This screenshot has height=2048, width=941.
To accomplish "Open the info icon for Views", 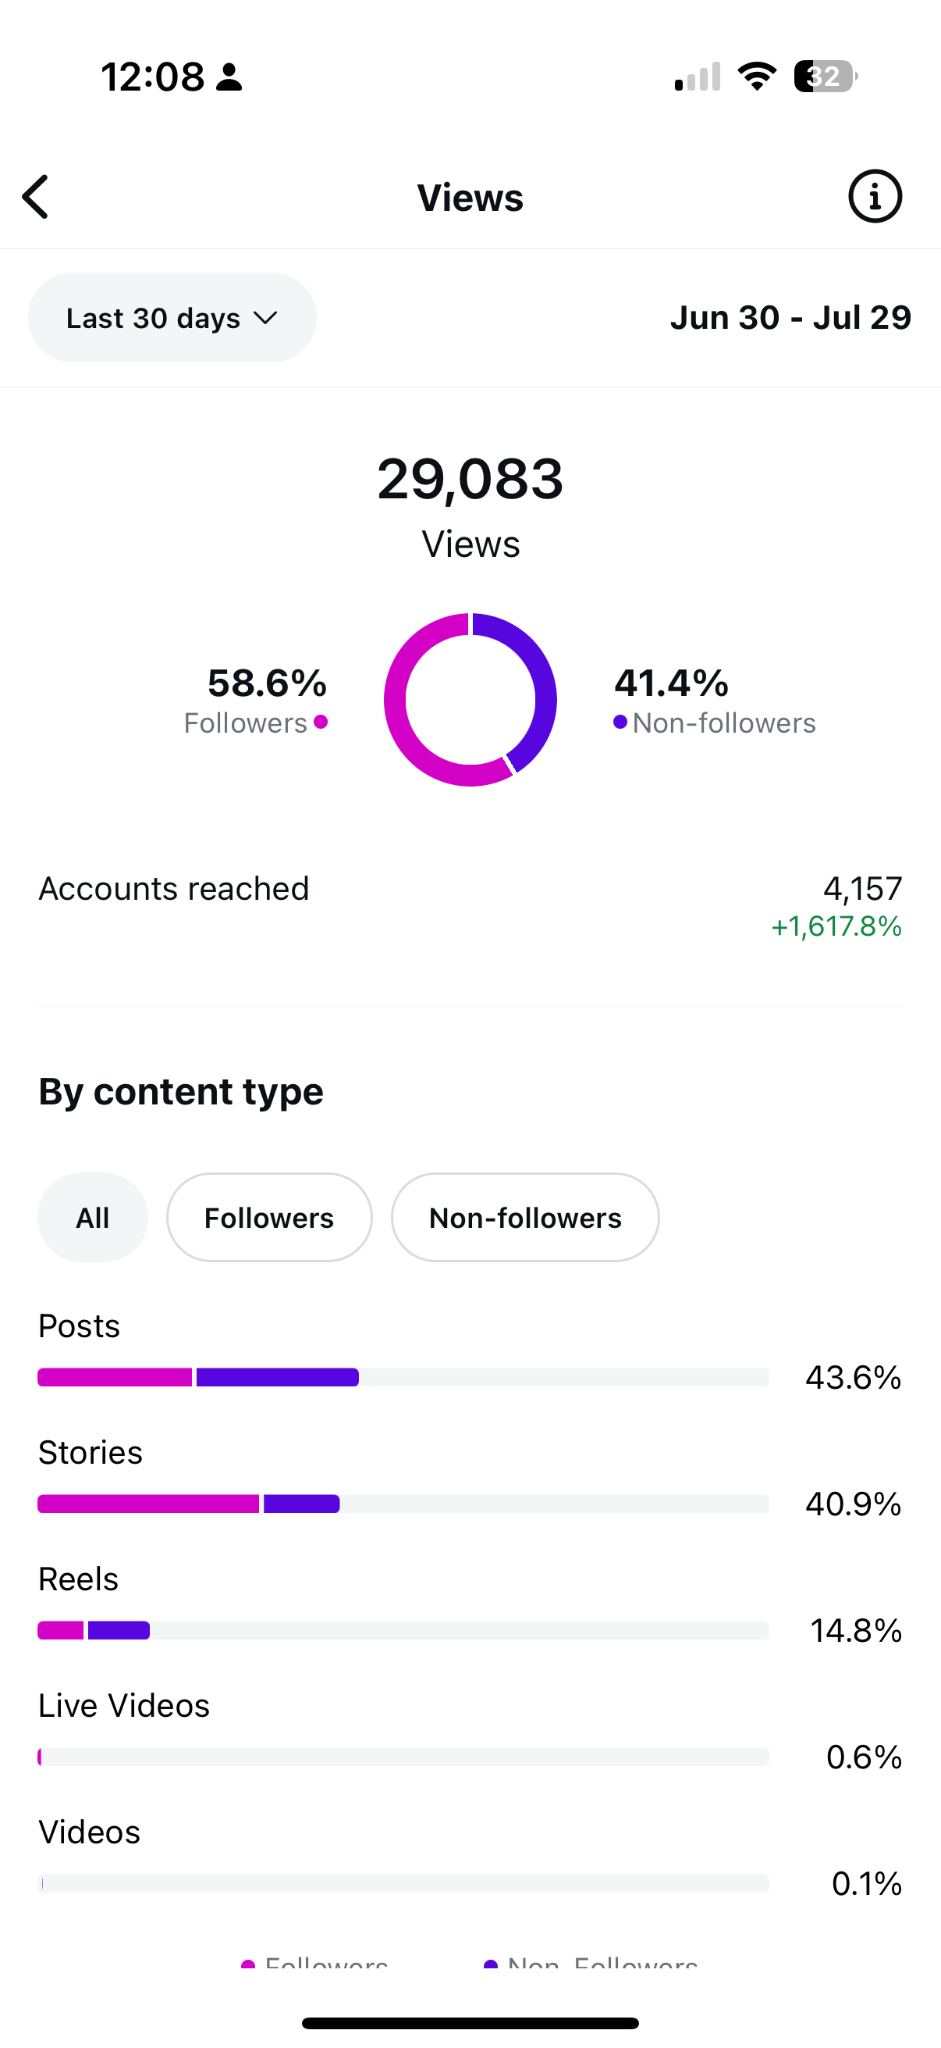I will coord(875,197).
